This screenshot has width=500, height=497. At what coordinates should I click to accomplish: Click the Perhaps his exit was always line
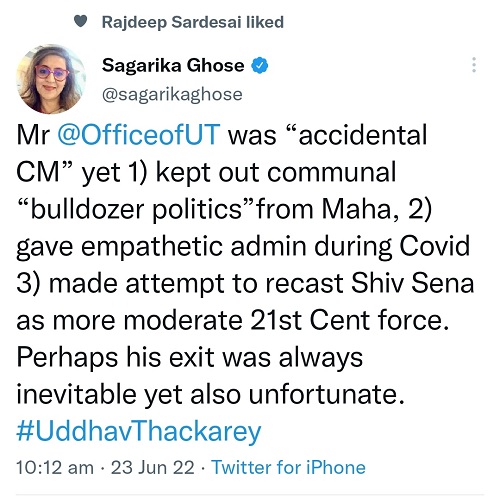[x=190, y=357]
